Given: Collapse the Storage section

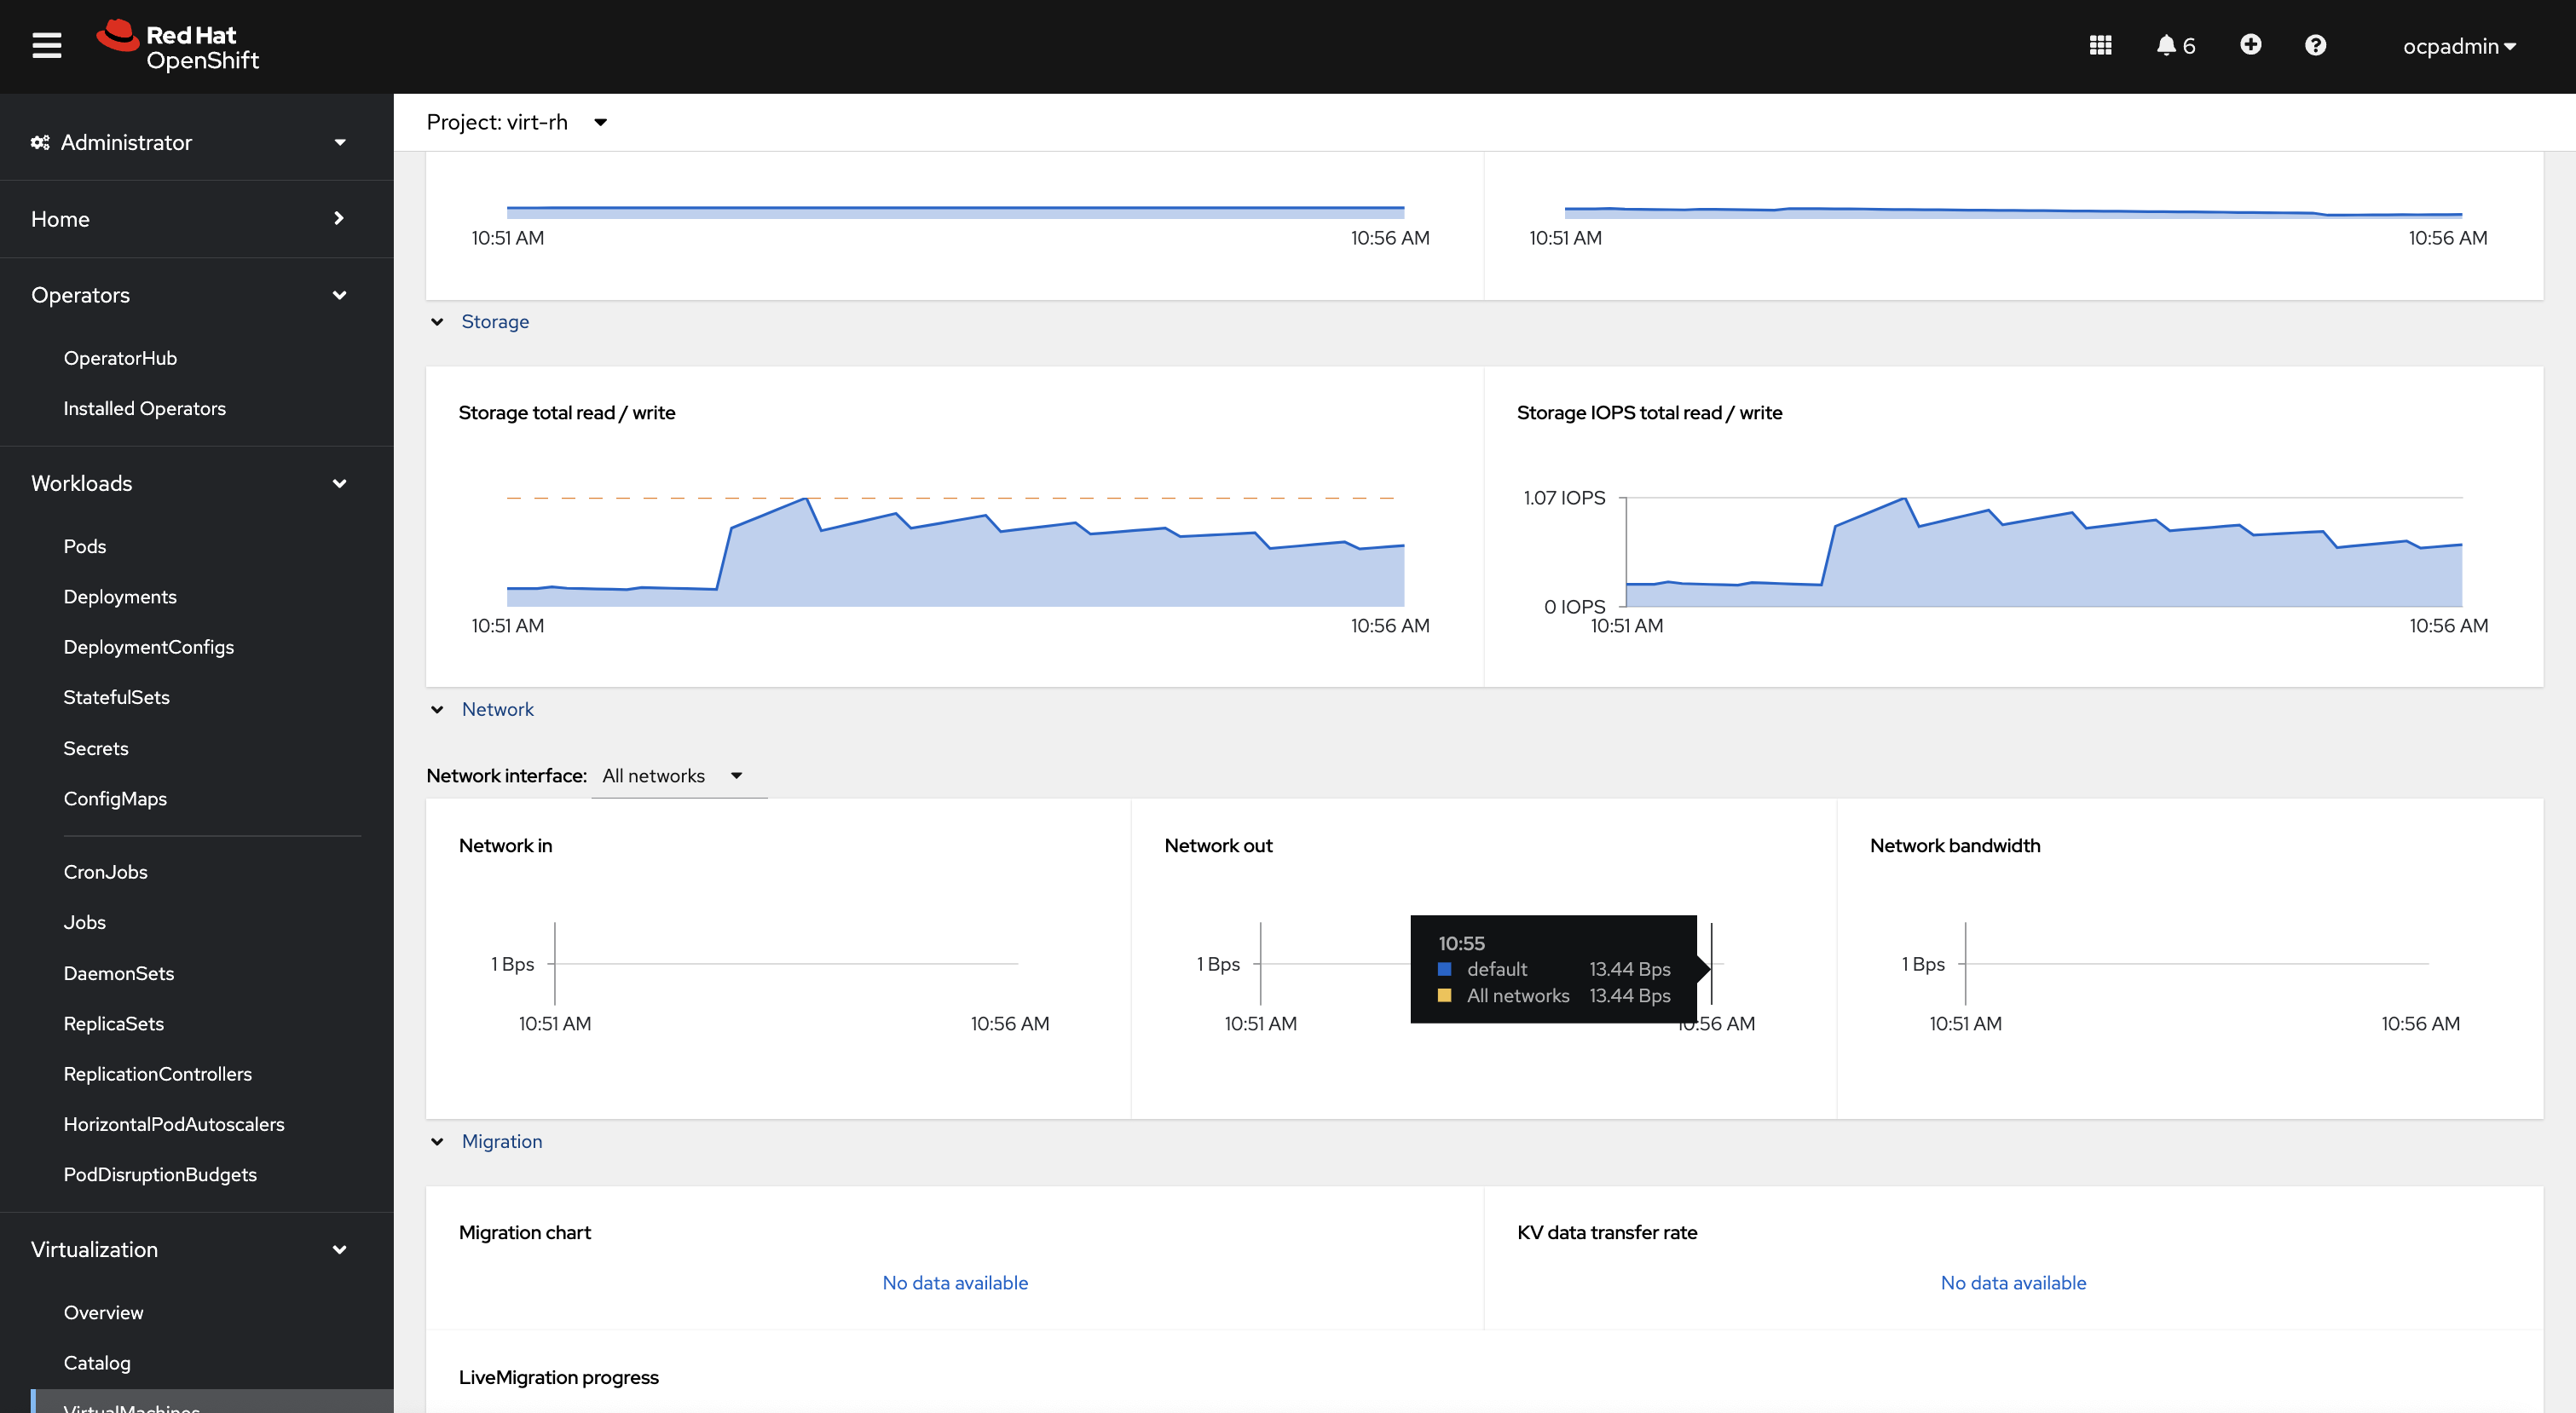Looking at the screenshot, I should tap(437, 322).
